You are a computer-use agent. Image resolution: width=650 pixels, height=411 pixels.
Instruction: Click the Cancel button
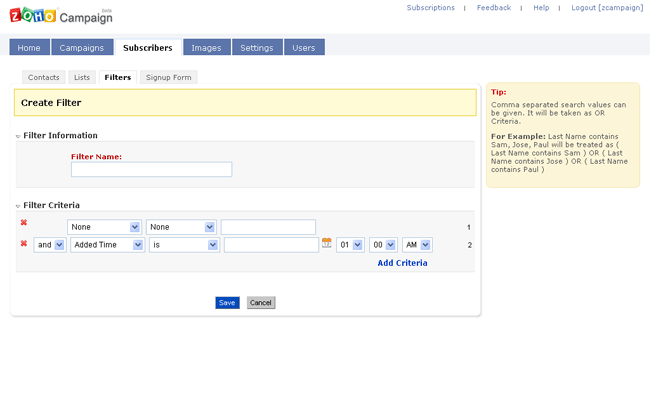260,302
